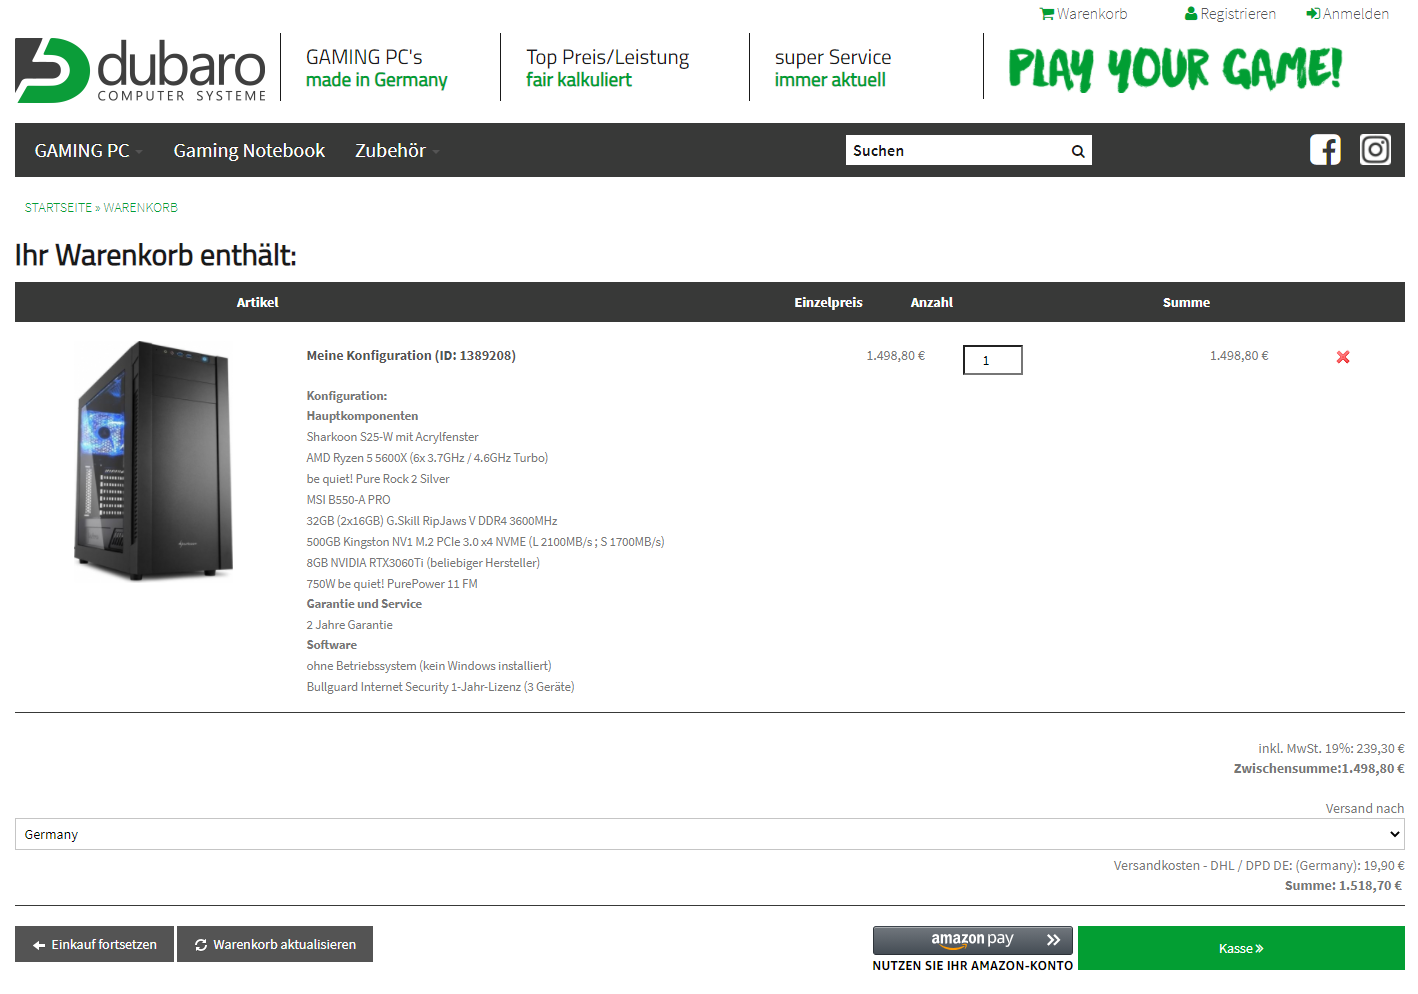Expand Zubehör menu

tap(397, 151)
